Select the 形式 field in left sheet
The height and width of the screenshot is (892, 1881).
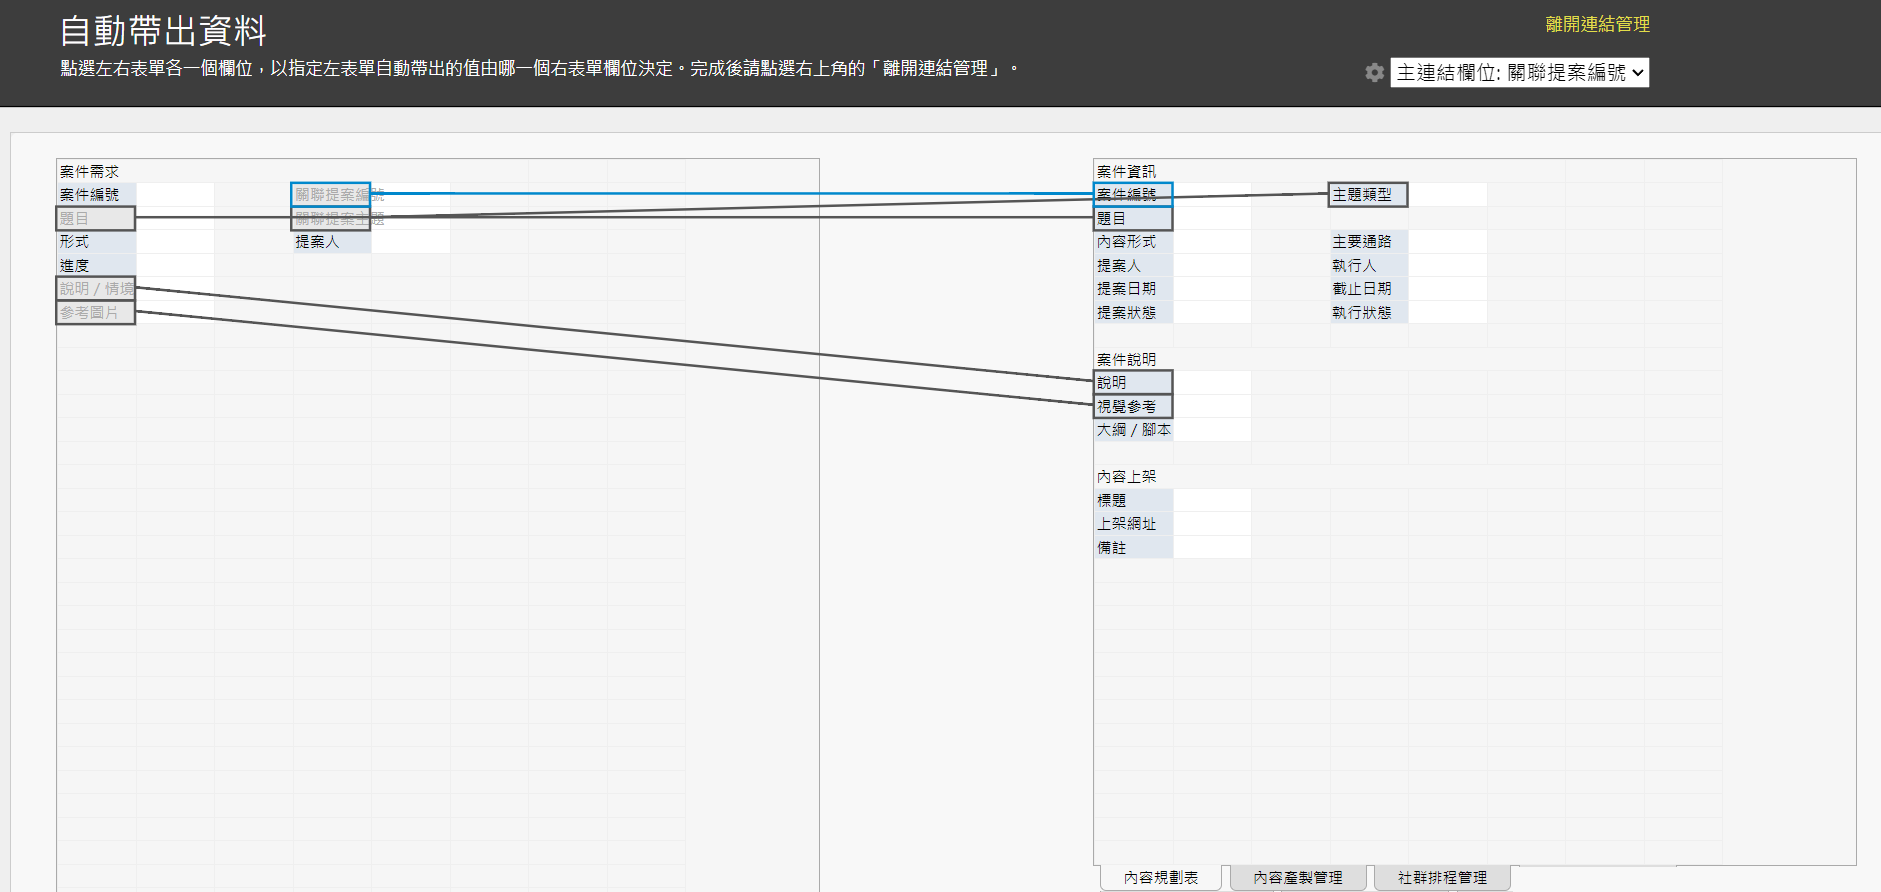95,242
